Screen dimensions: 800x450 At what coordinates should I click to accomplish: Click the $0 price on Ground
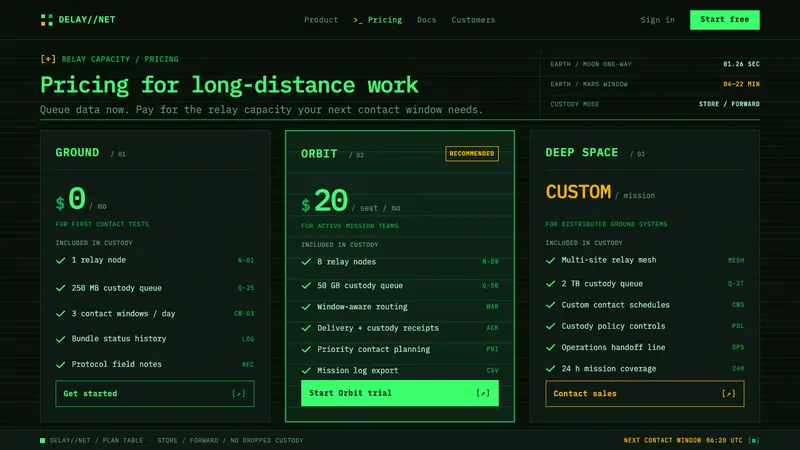pyautogui.click(x=71, y=198)
